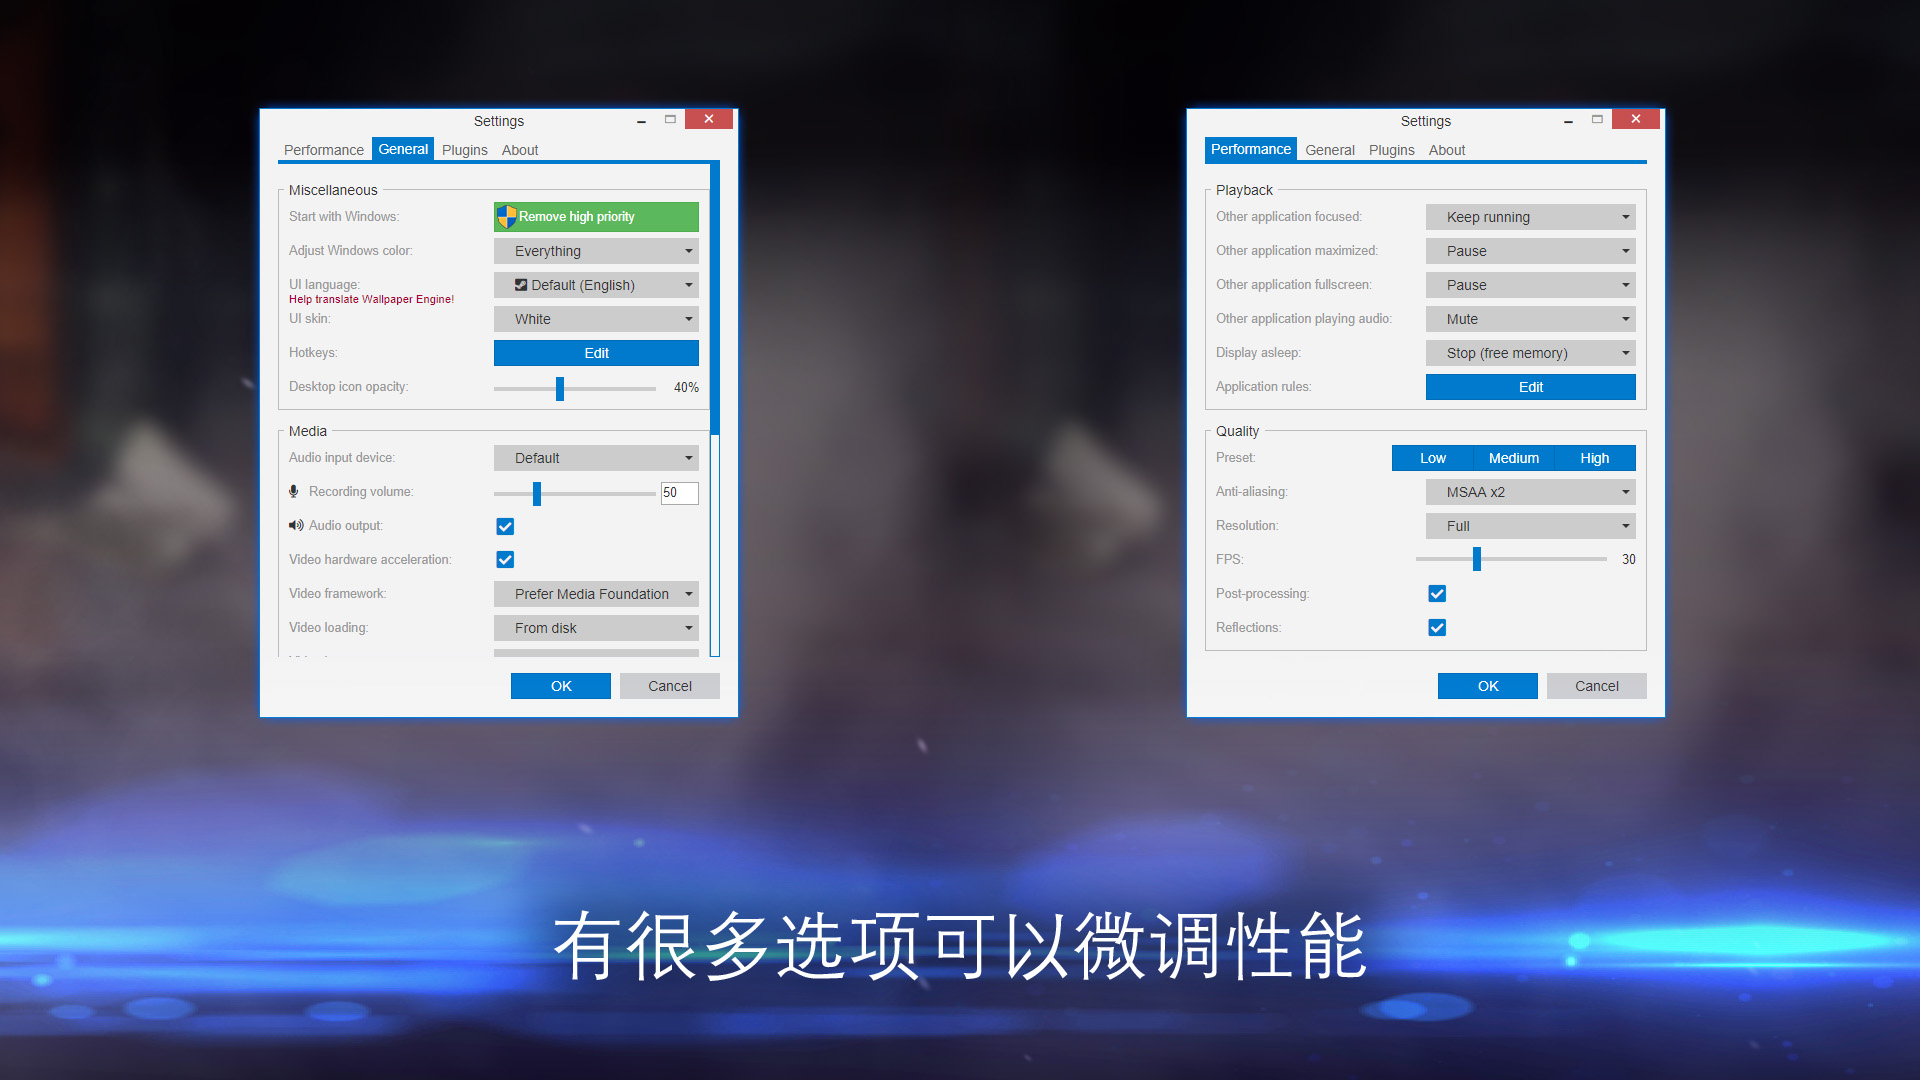Switch to Performance tab in right Settings
This screenshot has width=1920, height=1080.
pos(1249,149)
